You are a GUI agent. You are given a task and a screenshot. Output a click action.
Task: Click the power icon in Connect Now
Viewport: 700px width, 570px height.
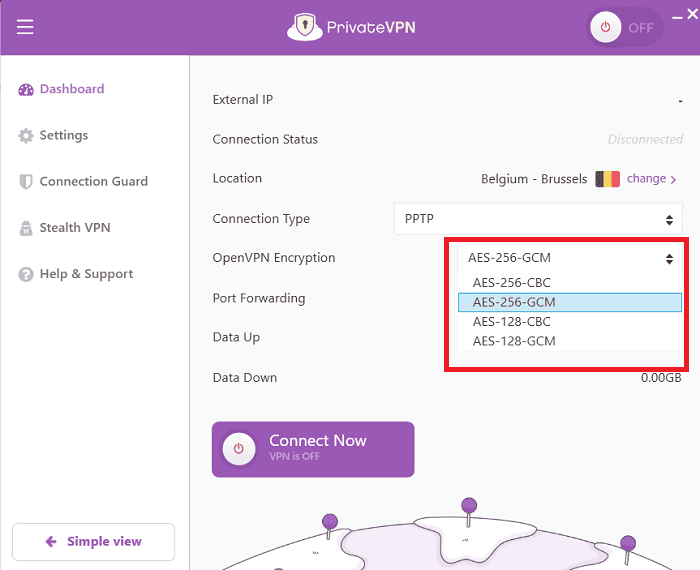(239, 449)
